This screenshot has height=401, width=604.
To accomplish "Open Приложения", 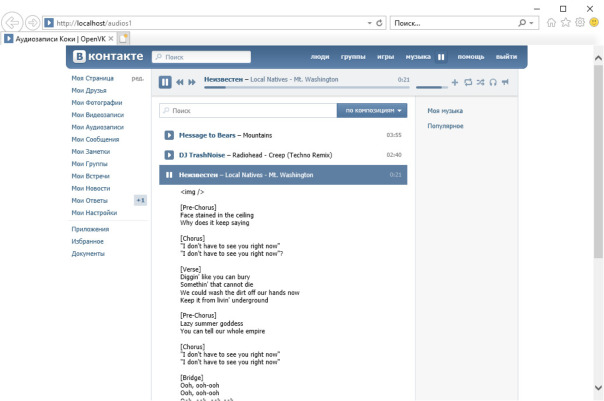I will pyautogui.click(x=90, y=229).
